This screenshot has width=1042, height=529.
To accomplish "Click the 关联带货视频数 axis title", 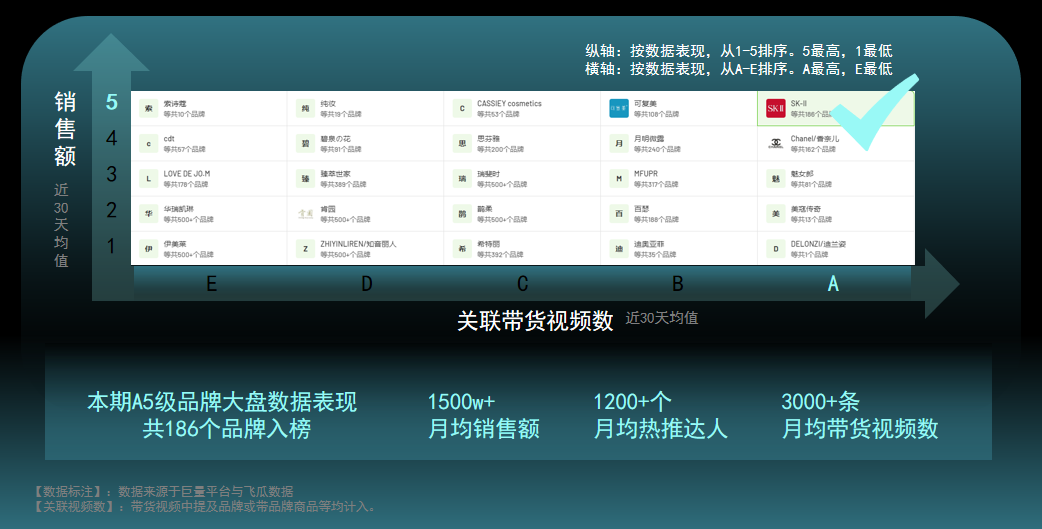I will pos(535,320).
